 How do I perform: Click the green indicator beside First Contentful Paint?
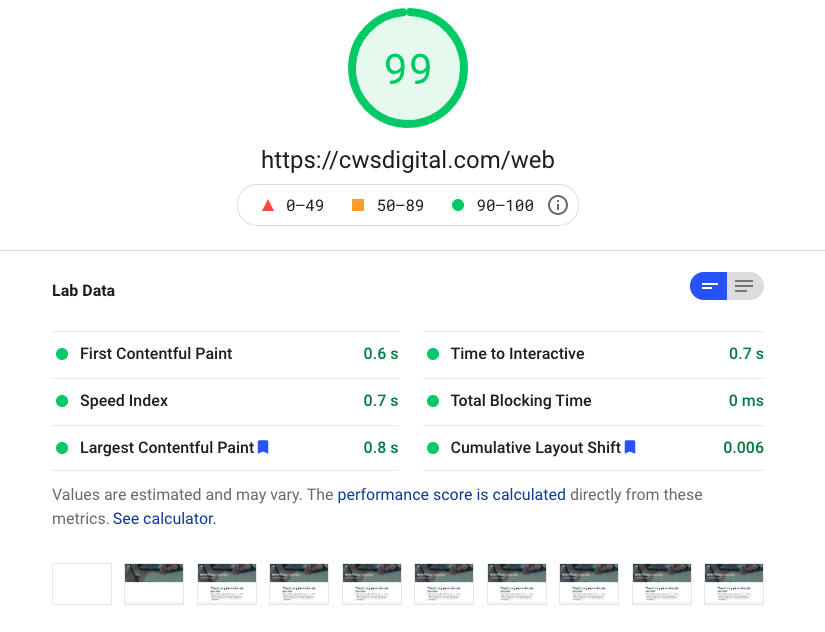coord(61,354)
